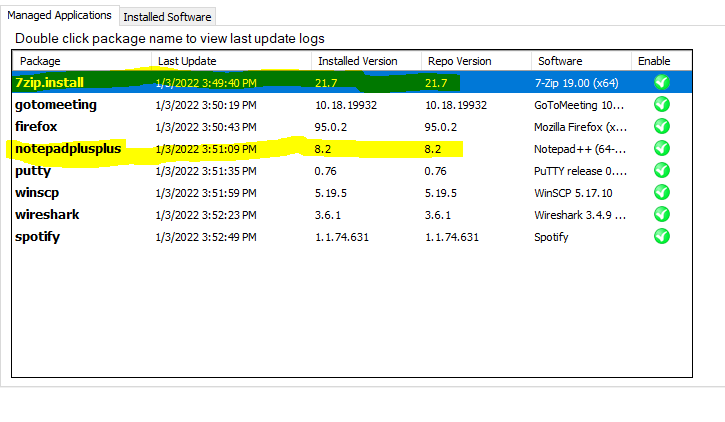Click green enable icon for firefox
Image resolution: width=725 pixels, height=422 pixels.
tap(661, 126)
